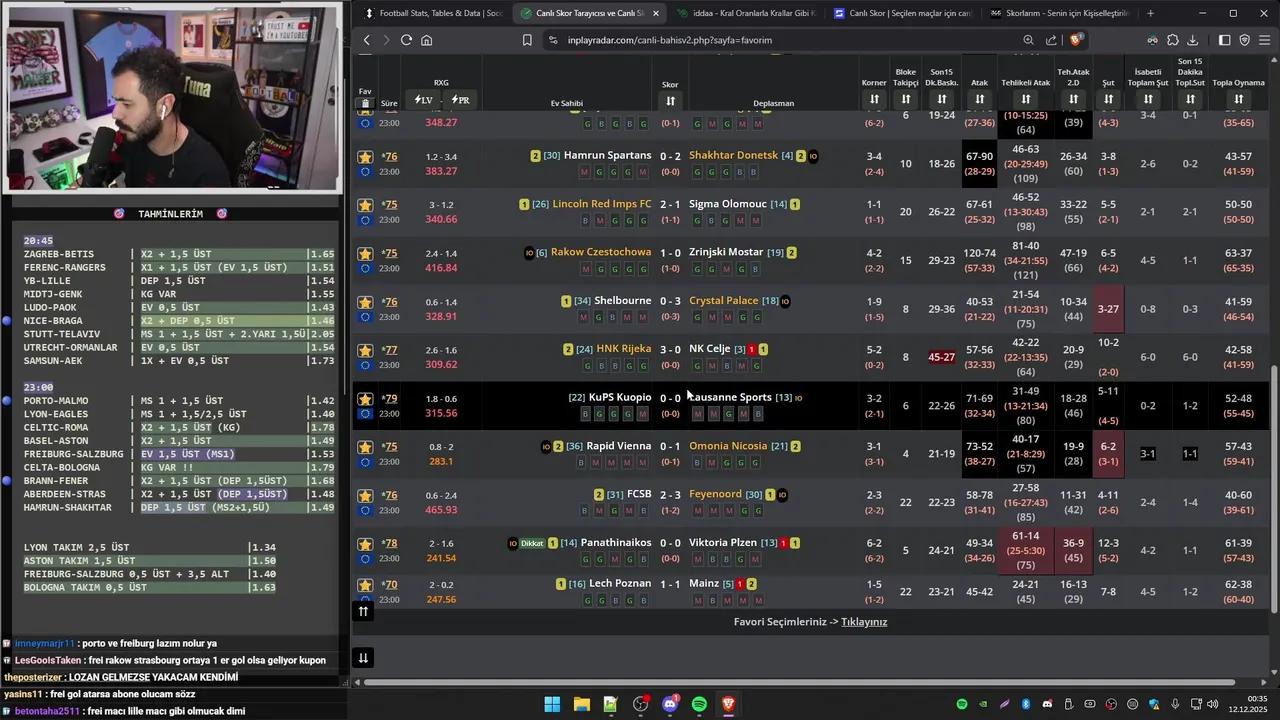Image resolution: width=1280 pixels, height=720 pixels.
Task: Open Shakhtar Donetsk team link
Action: 733,155
